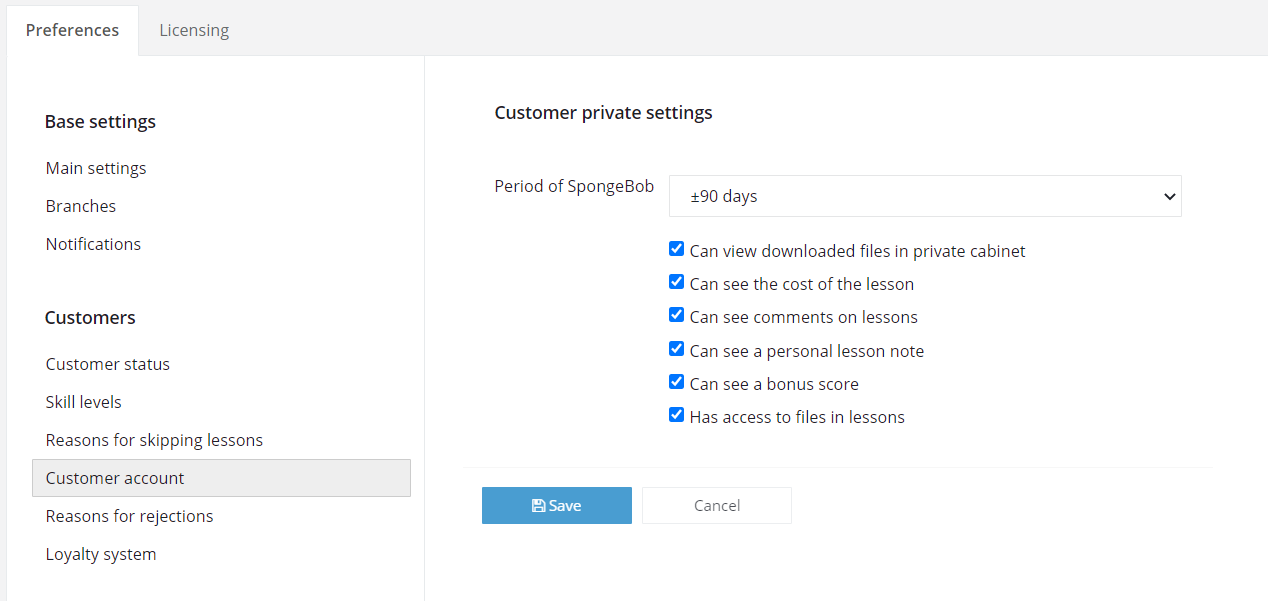The width and height of the screenshot is (1268, 601).
Task: Save the customer private settings
Action: pyautogui.click(x=557, y=505)
